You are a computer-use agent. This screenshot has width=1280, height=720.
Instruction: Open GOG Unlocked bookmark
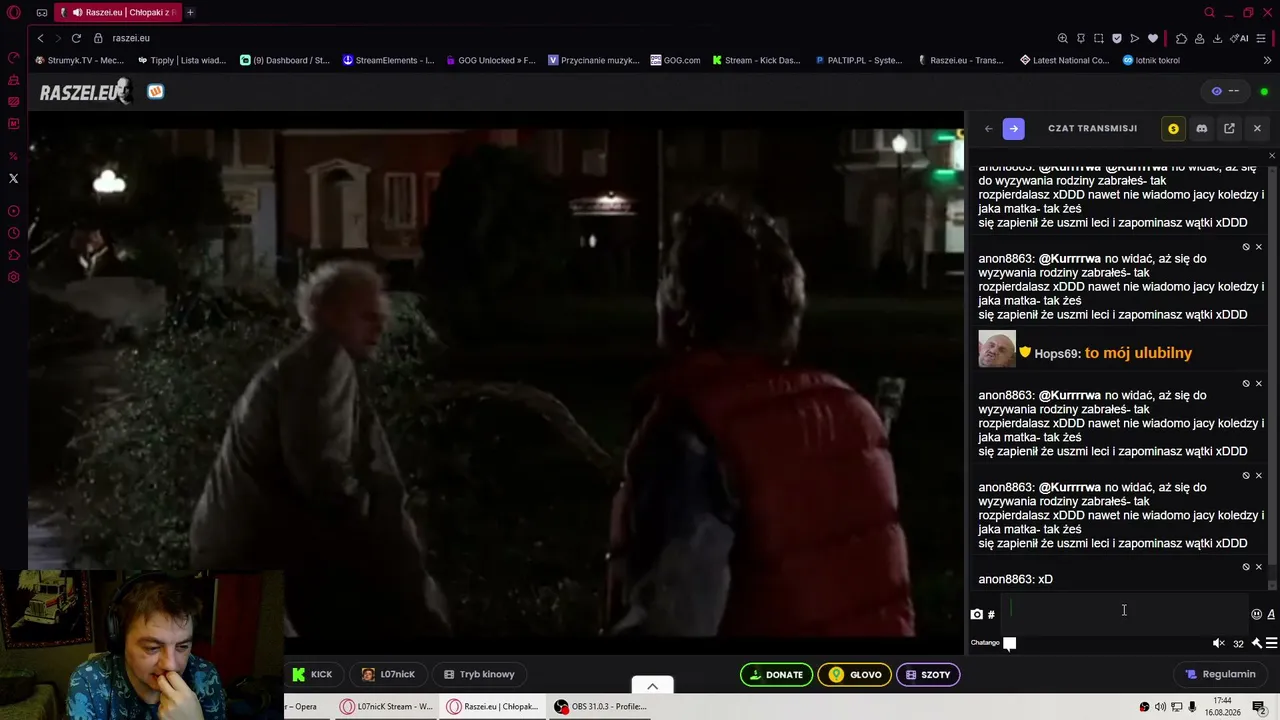(491, 60)
